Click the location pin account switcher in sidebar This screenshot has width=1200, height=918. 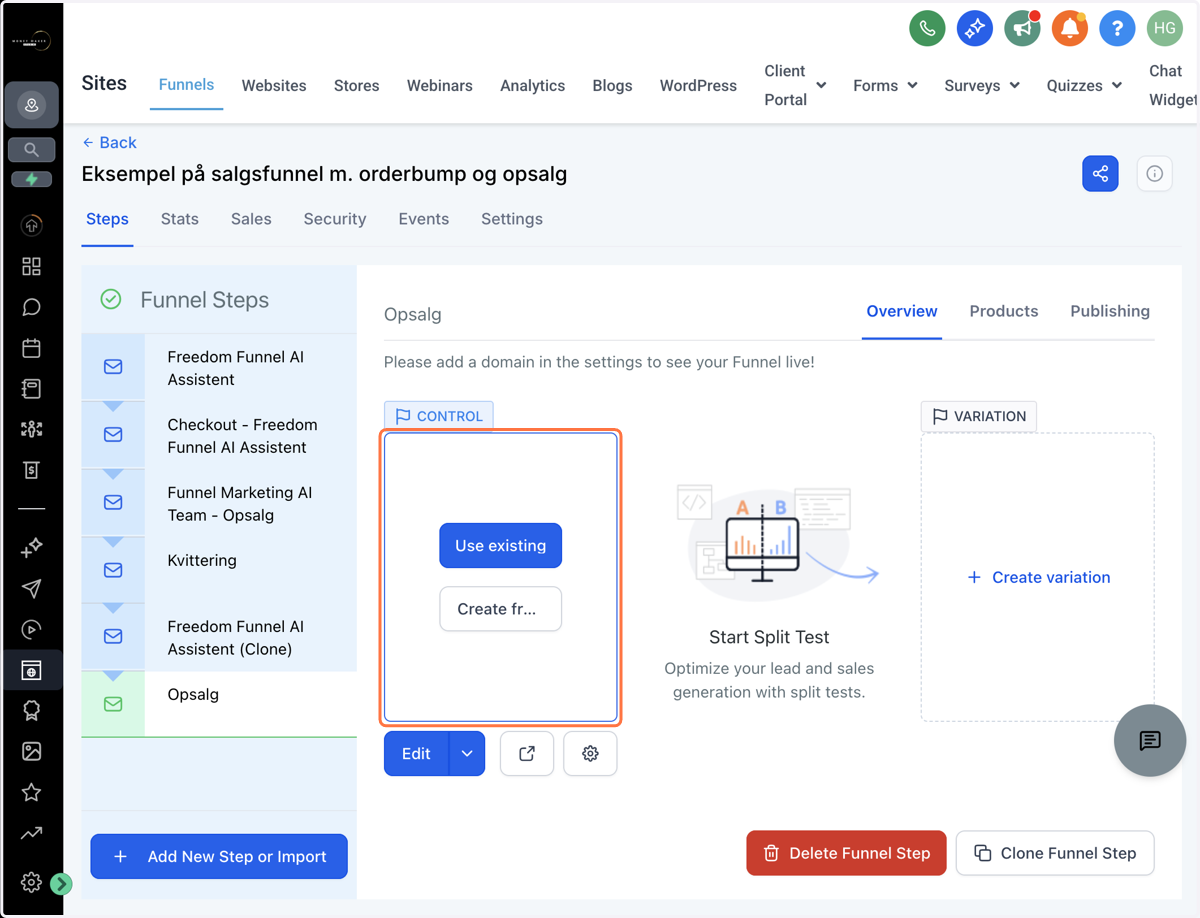[31, 105]
